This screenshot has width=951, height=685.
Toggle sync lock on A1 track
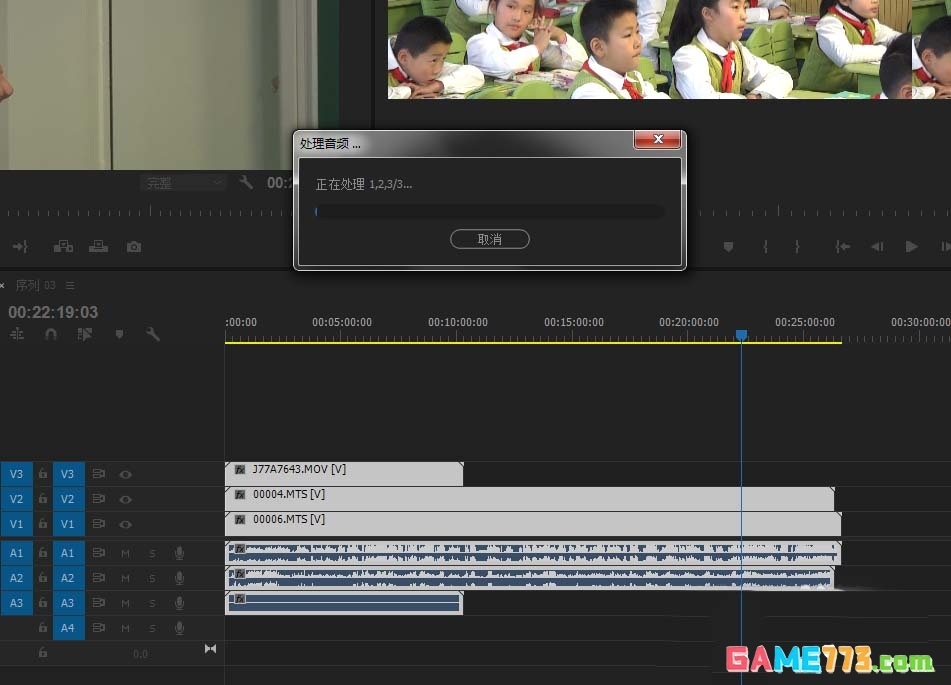coord(99,553)
